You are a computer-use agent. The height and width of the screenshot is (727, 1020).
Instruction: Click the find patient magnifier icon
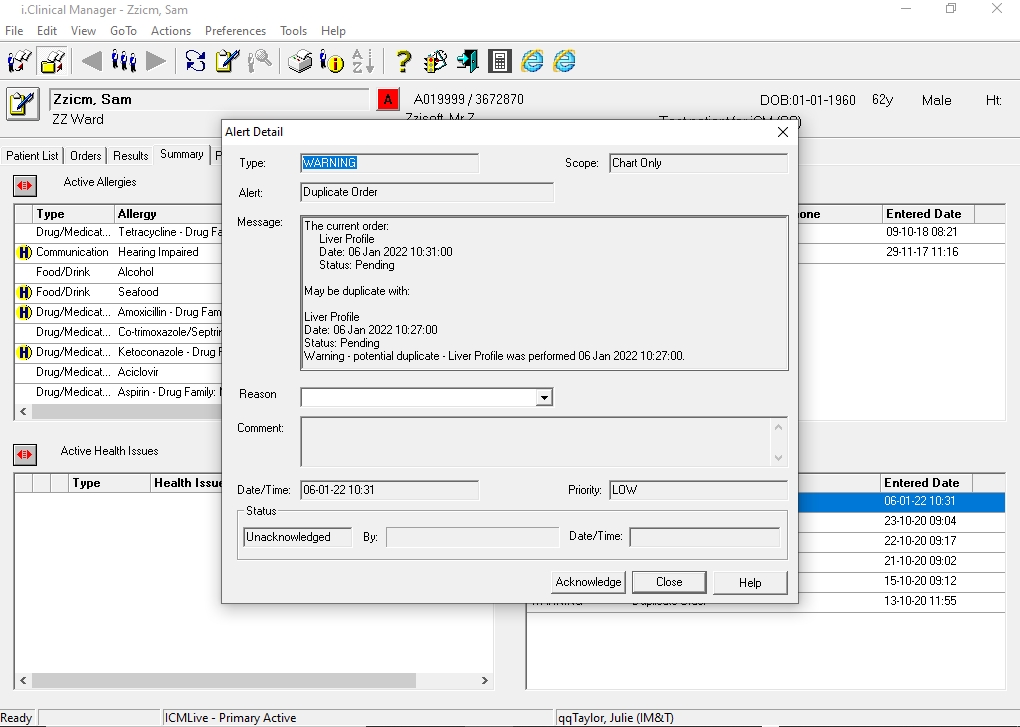(260, 61)
